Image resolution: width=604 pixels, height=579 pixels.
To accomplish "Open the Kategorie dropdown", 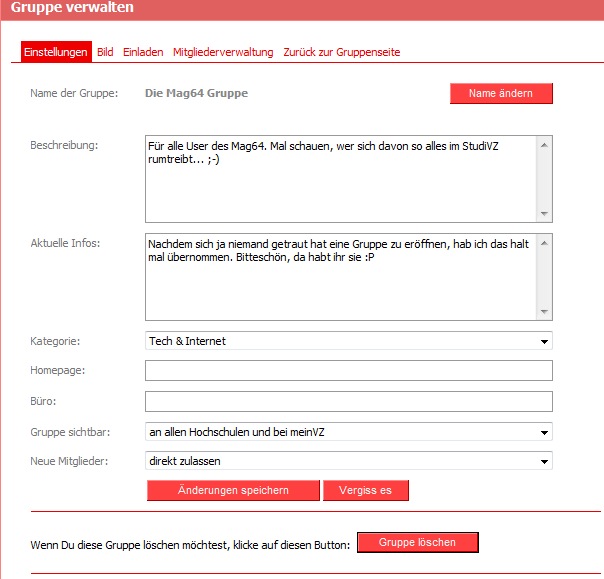I will click(349, 341).
